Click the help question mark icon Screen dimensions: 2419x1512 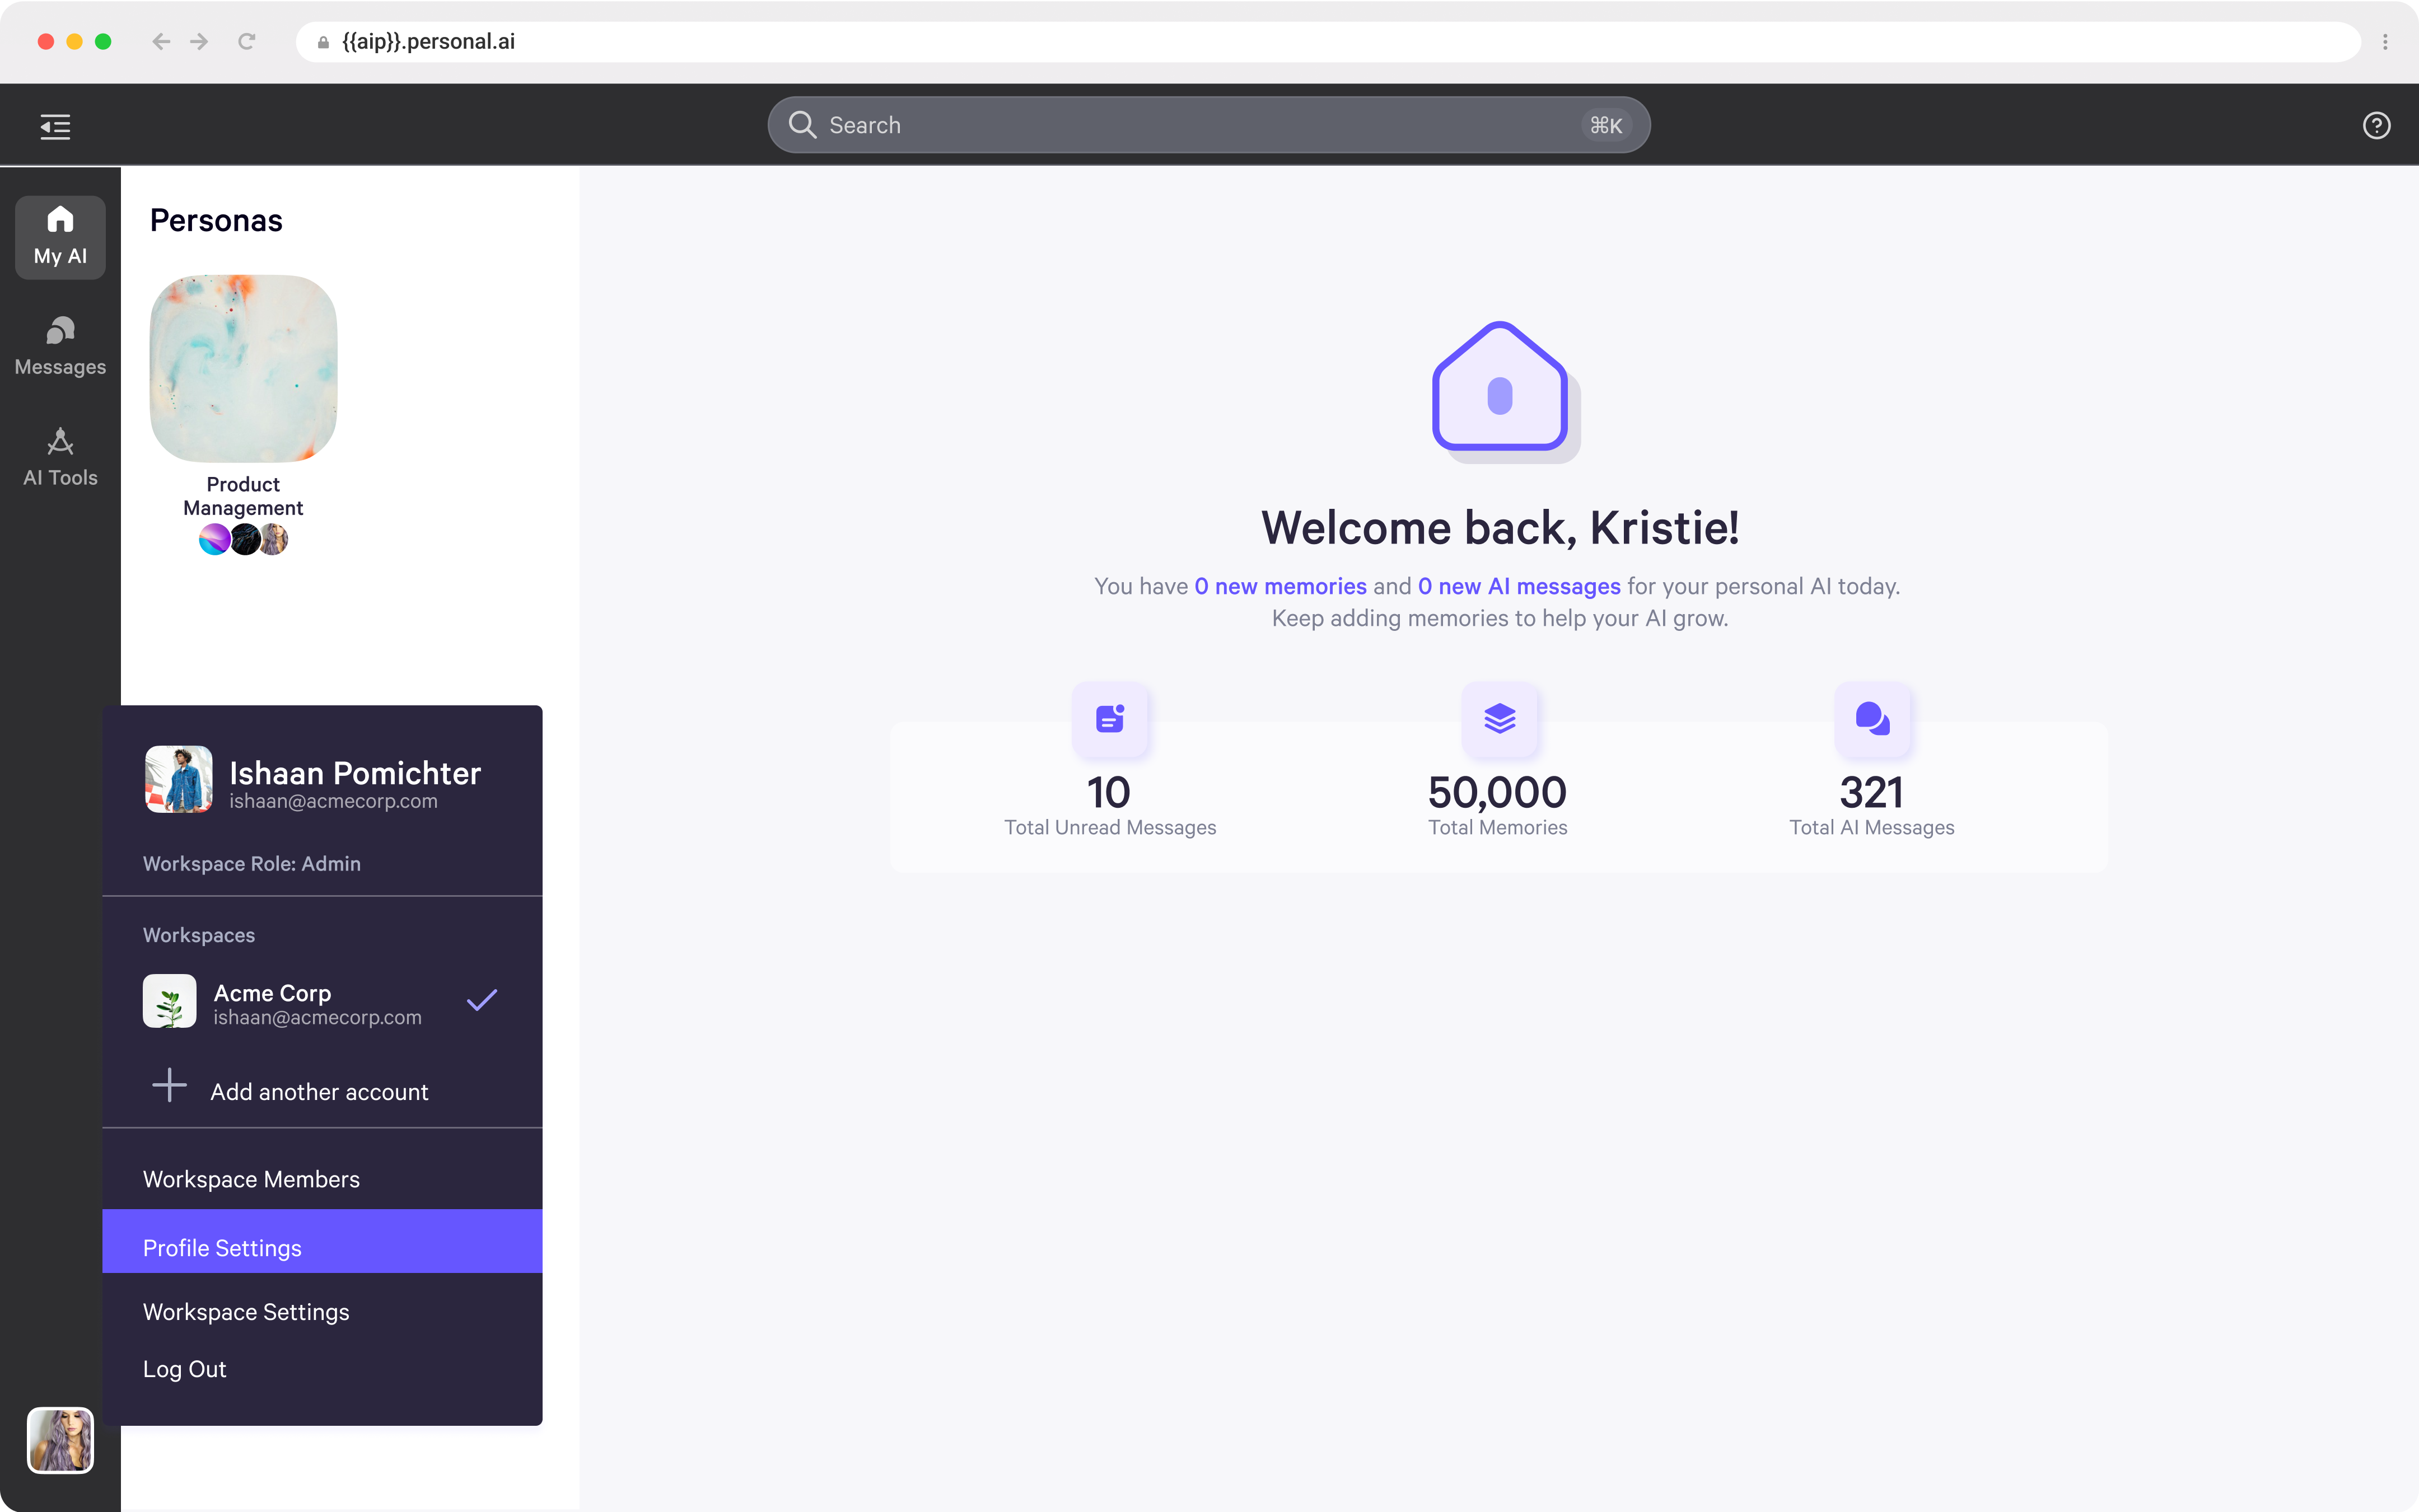click(2376, 125)
